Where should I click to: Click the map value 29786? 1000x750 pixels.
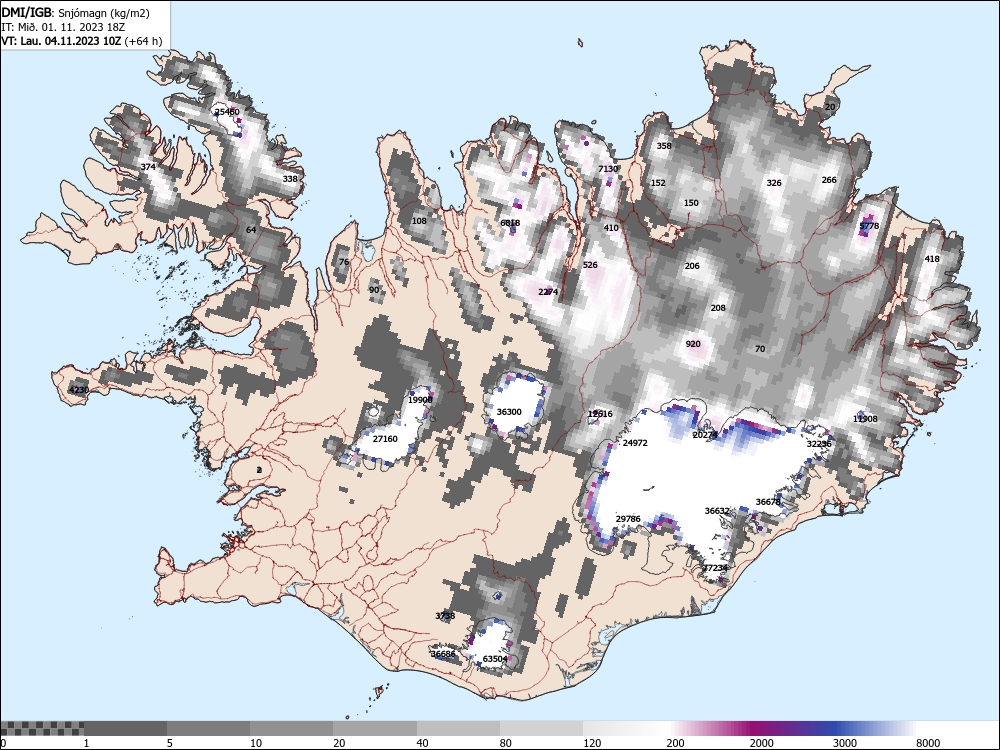point(628,519)
